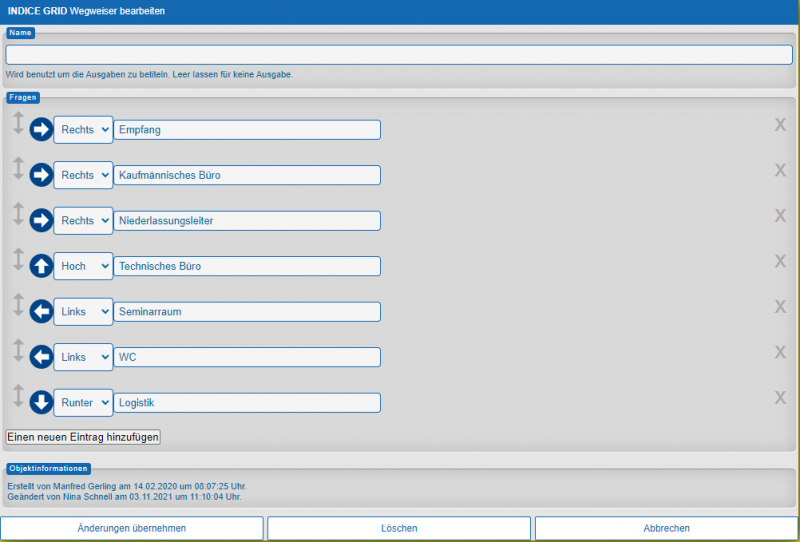Open the Hoch dropdown for Technisches Büro
Viewport: 800px width, 542px height.
point(83,266)
